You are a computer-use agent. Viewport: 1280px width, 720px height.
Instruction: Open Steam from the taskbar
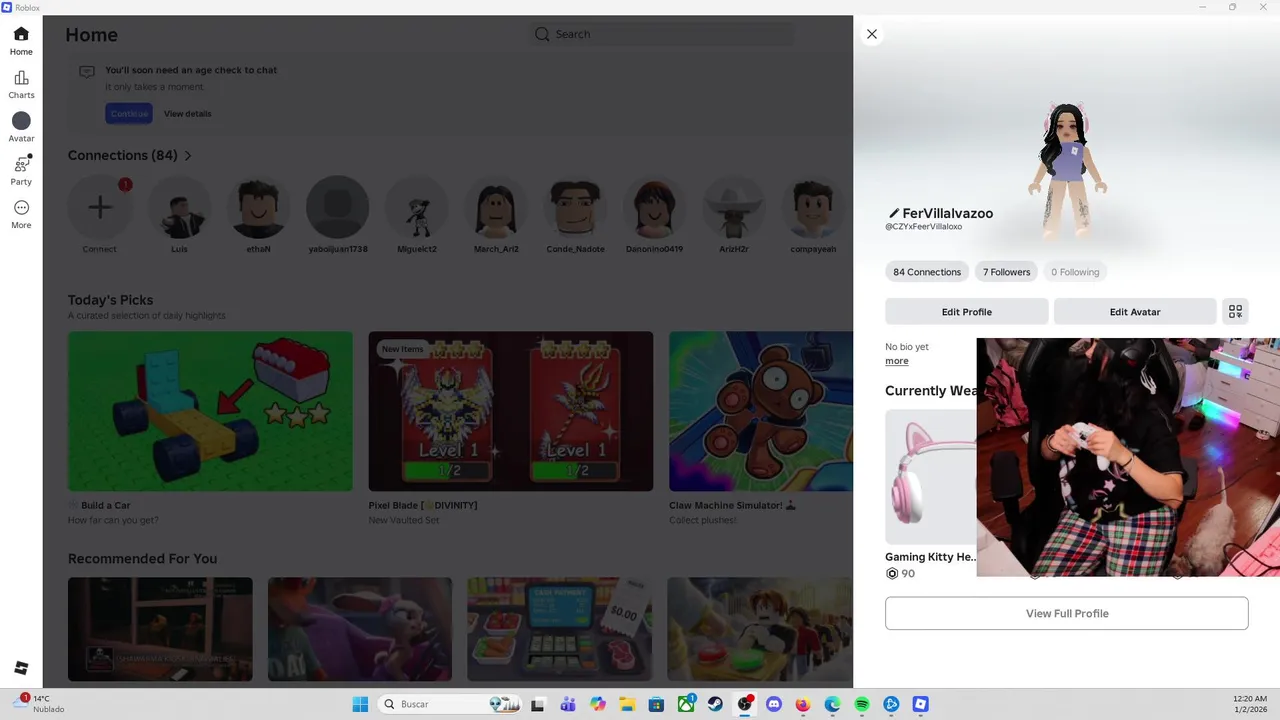click(715, 704)
